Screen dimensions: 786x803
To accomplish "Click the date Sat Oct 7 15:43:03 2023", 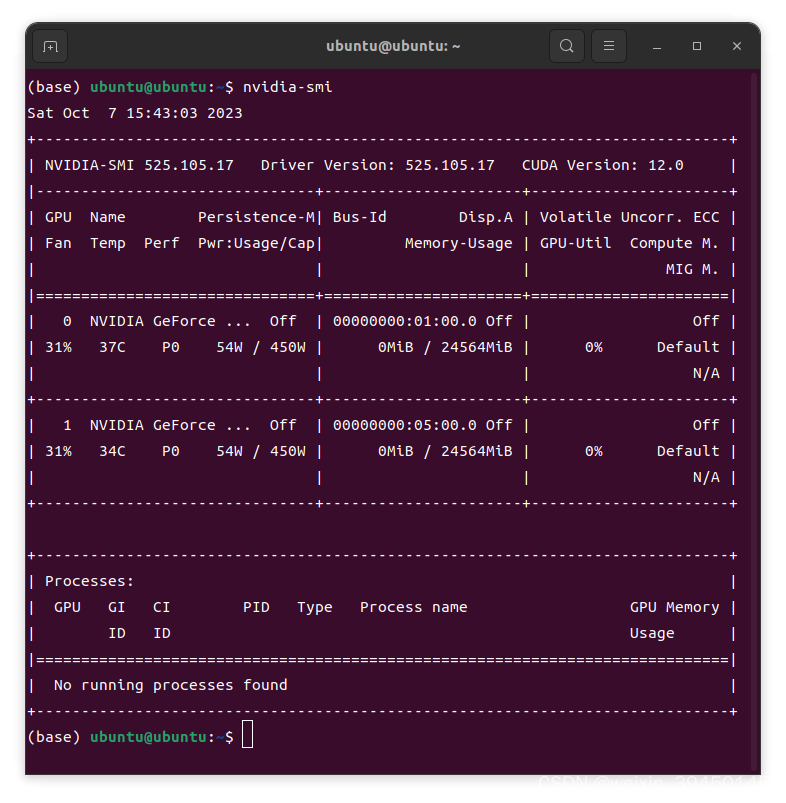I will [x=135, y=113].
